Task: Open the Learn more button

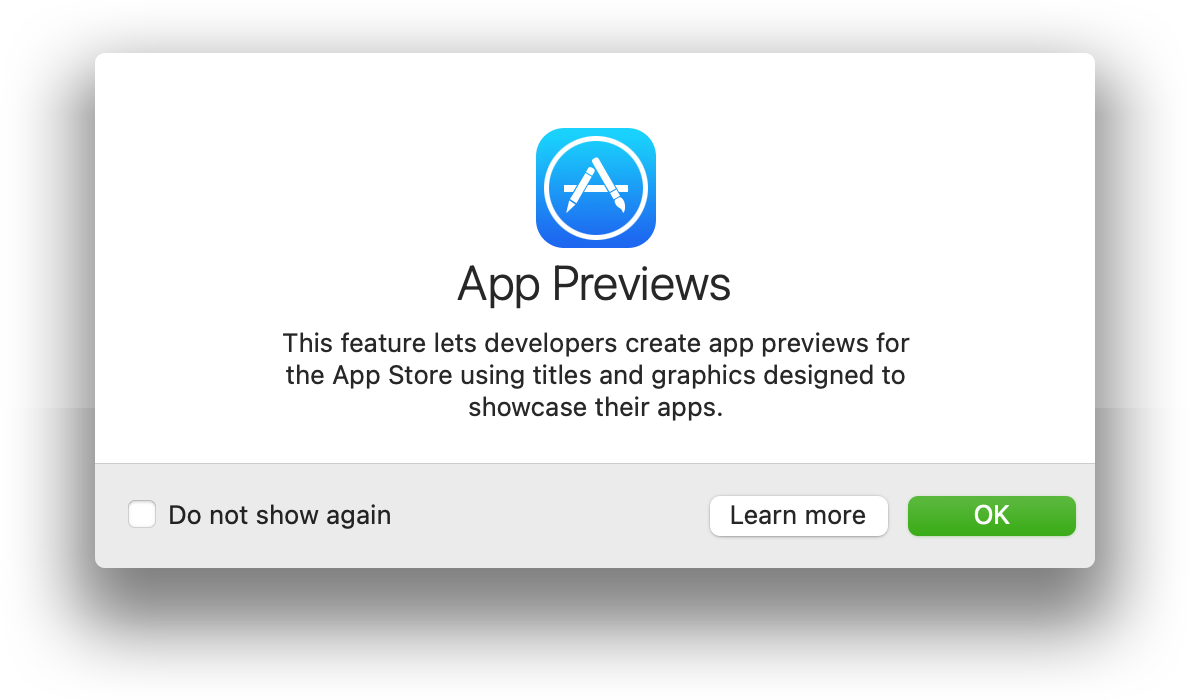Action: coord(798,516)
